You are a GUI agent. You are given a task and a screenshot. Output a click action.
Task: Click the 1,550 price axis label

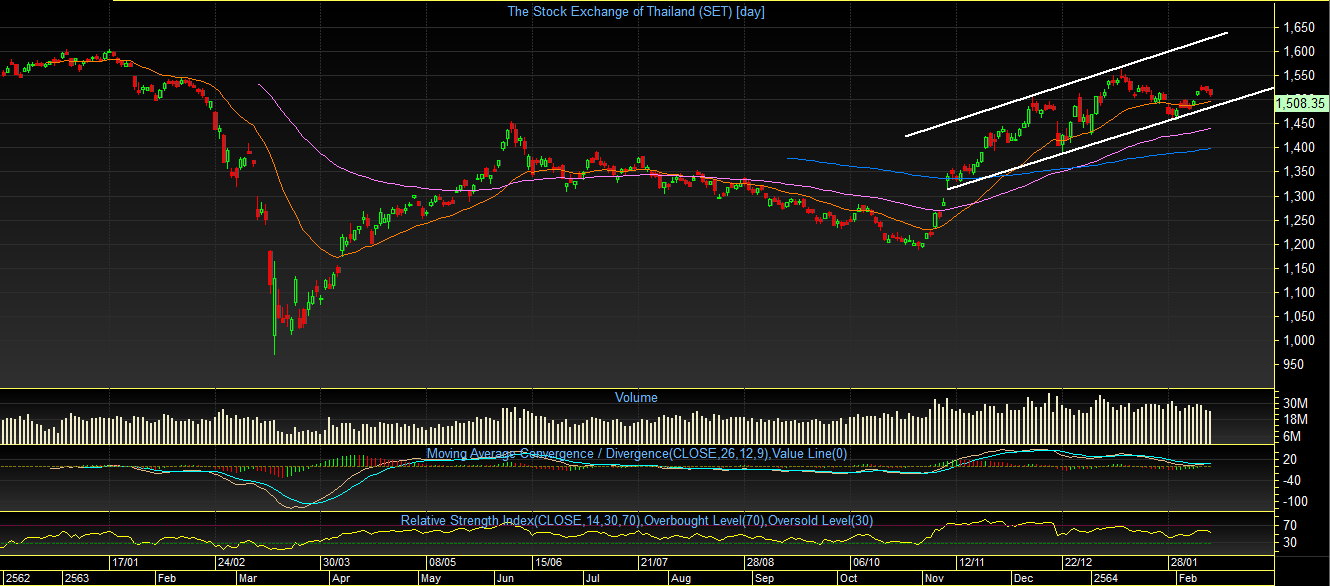pos(1300,76)
